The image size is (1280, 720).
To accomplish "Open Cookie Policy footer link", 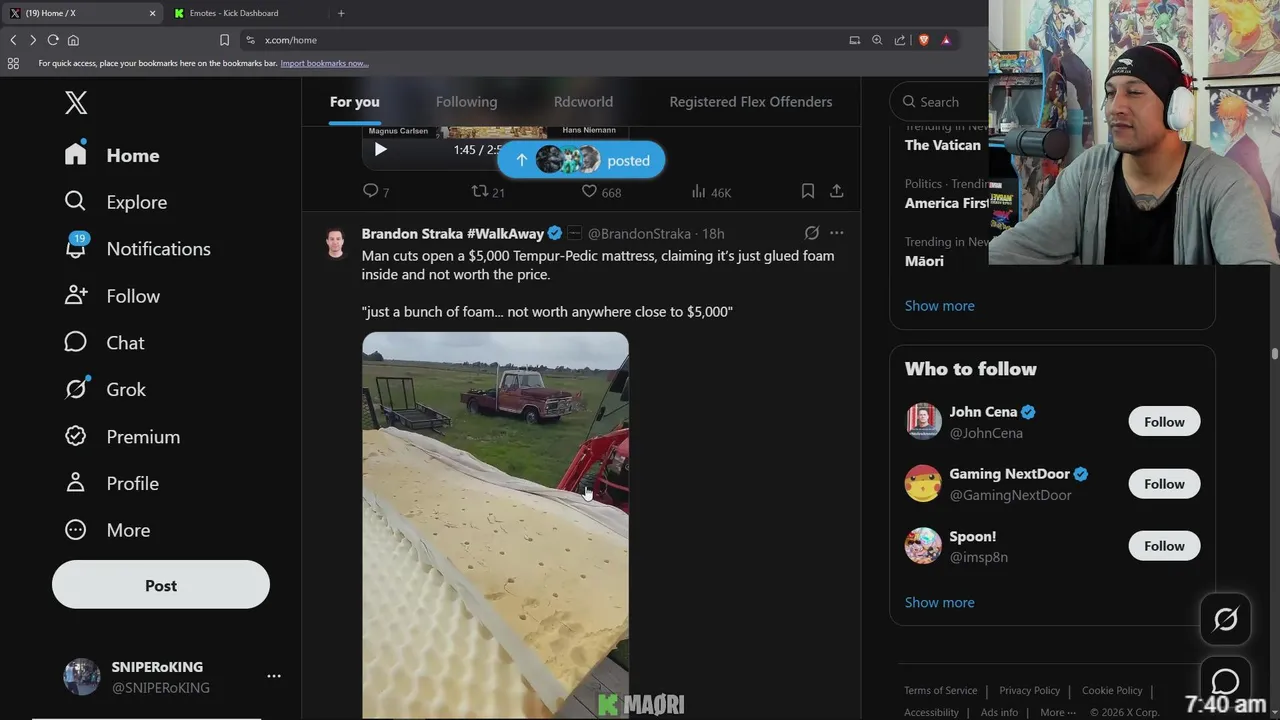I will tap(1112, 690).
